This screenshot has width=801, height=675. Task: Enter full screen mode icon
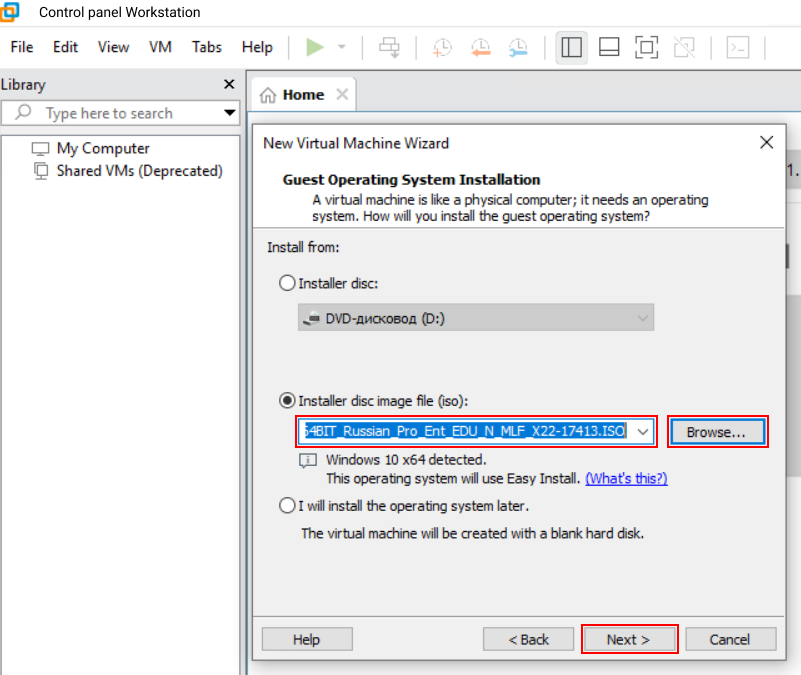pyautogui.click(x=647, y=47)
